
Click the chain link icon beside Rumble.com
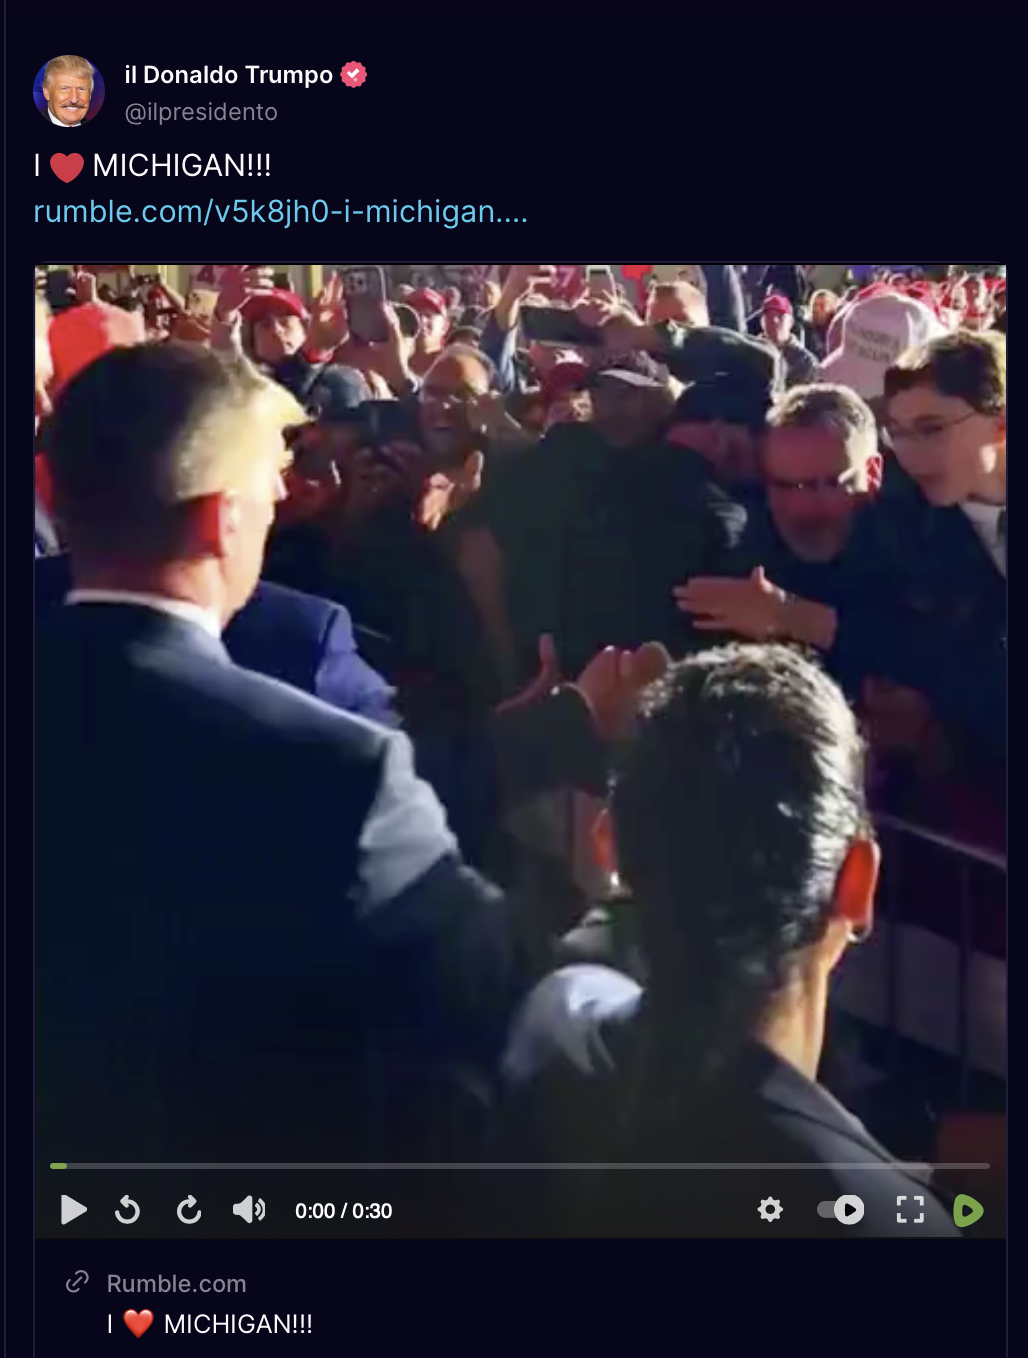[77, 1282]
